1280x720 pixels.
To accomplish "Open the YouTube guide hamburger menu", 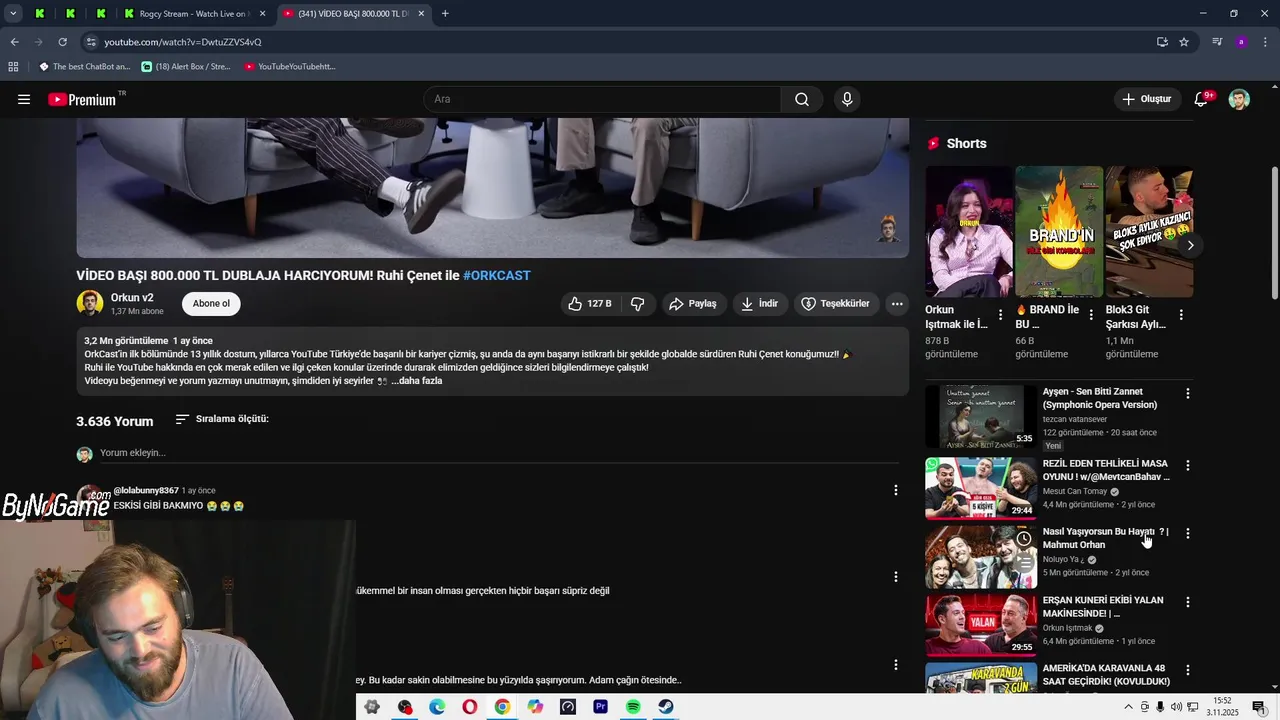I will 24,99.
